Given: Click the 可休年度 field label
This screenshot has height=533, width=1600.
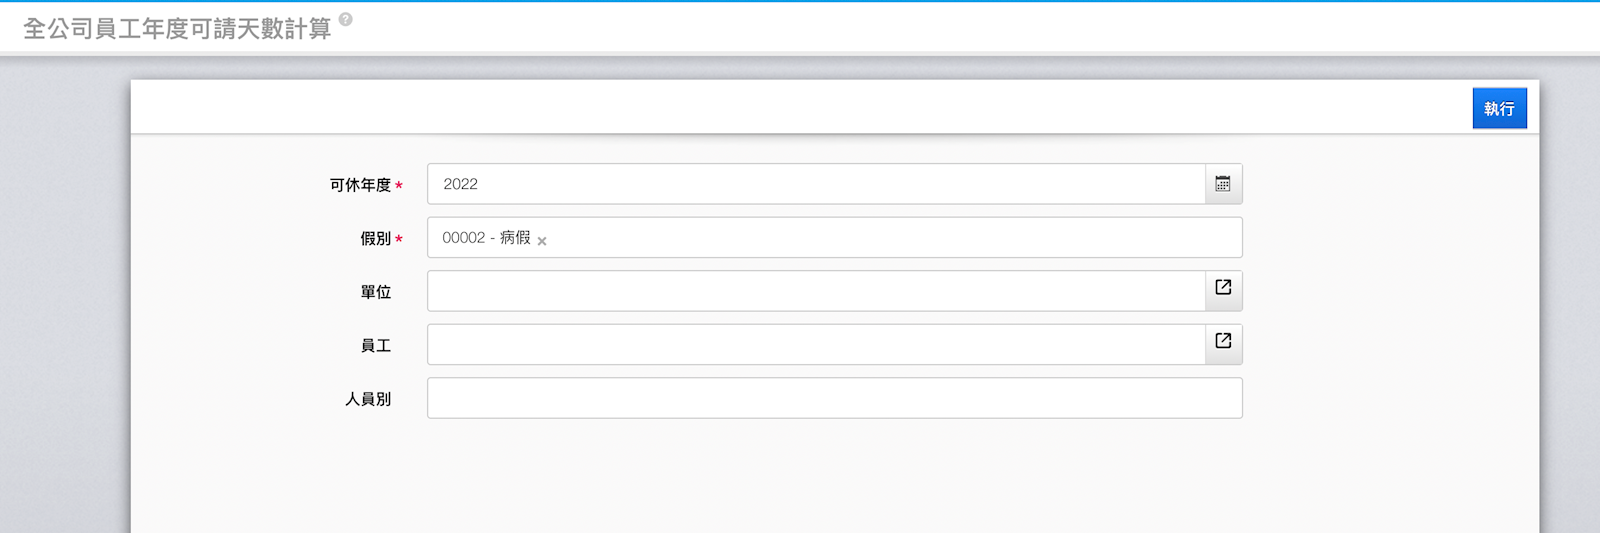Looking at the screenshot, I should point(360,185).
